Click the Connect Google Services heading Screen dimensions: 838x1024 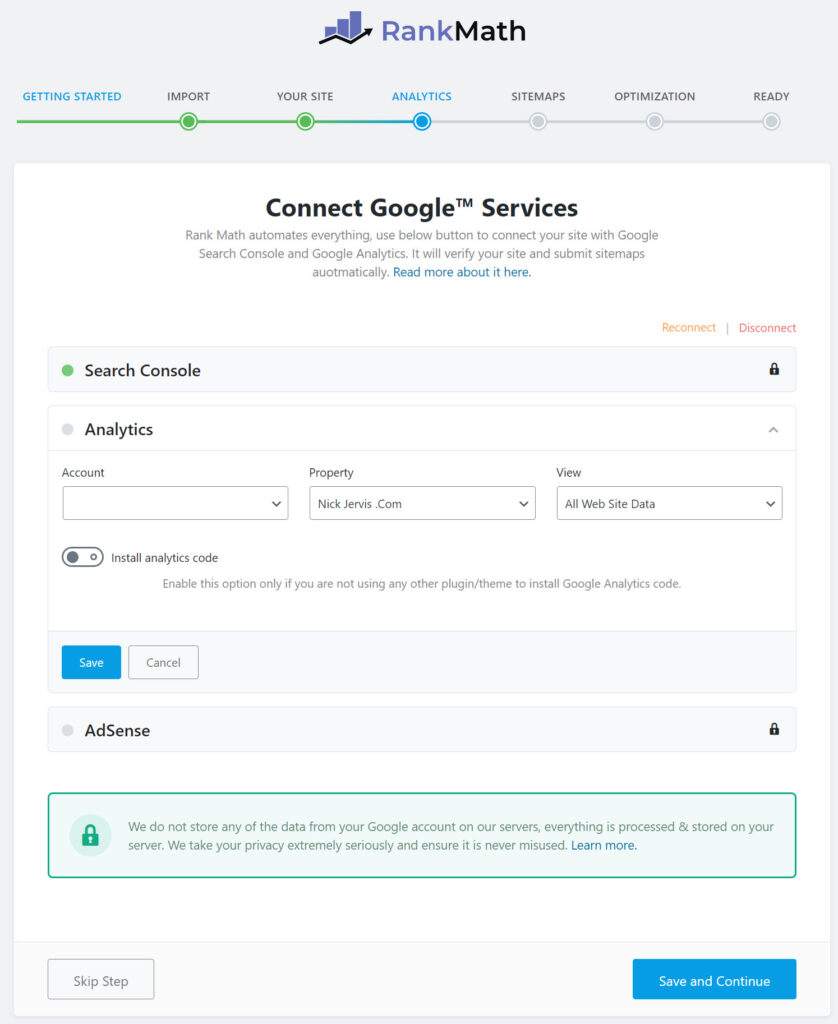pyautogui.click(x=421, y=208)
